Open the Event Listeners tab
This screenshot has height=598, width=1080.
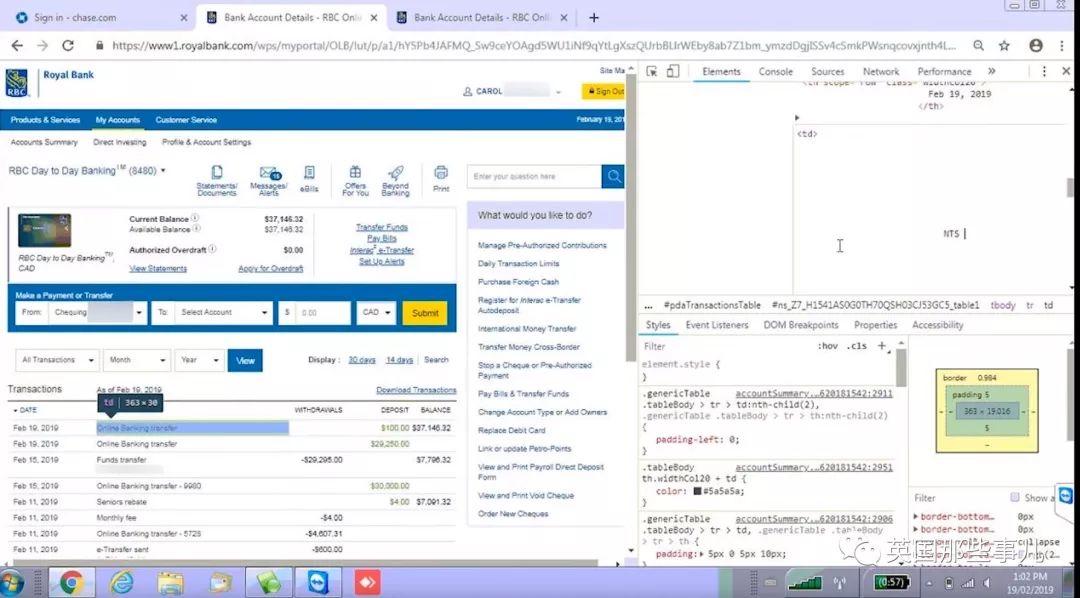tap(716, 325)
